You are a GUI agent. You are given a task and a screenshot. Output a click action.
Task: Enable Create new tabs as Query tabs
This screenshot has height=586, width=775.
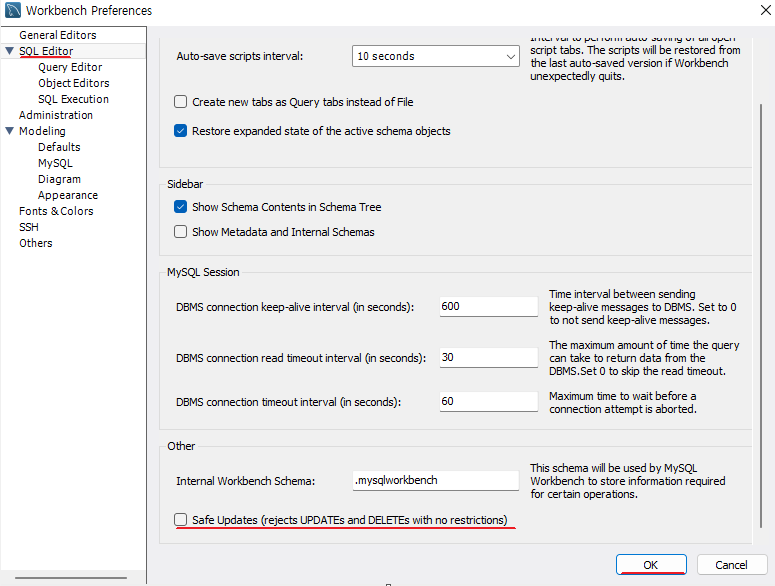(180, 102)
